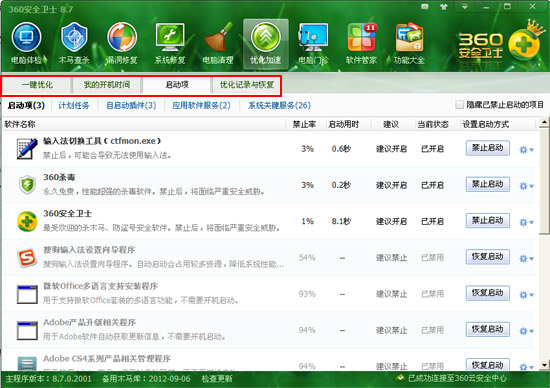Screen dimensions: 550x388
Task: Open settings gear dropdown for 搜狗输入法 row
Action: (526, 259)
